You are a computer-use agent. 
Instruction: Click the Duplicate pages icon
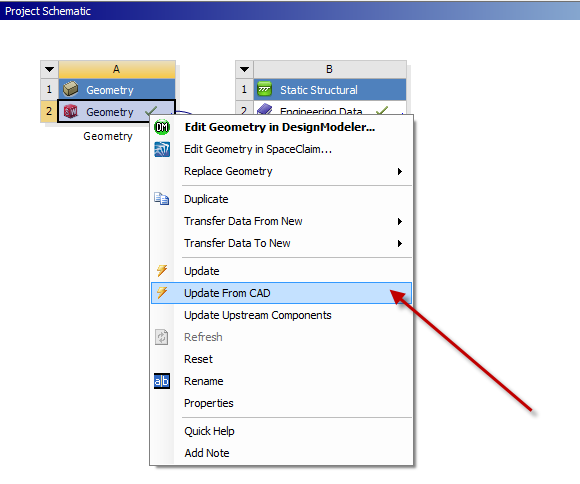(x=162, y=199)
